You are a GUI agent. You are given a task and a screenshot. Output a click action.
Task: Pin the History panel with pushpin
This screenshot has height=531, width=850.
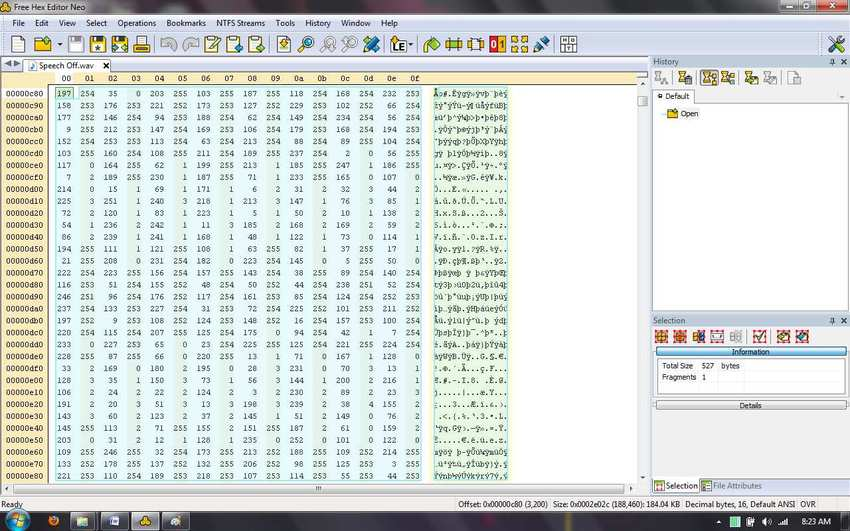coord(831,62)
